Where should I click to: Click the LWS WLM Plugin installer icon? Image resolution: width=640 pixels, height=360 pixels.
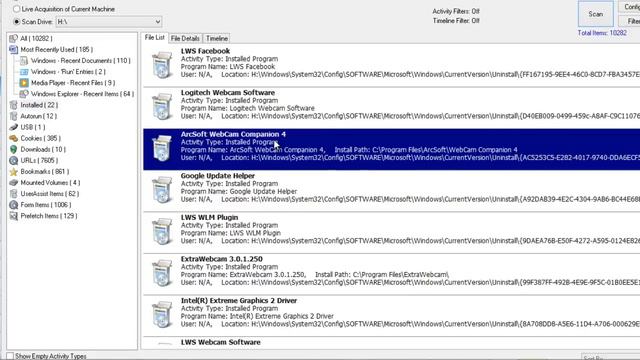pyautogui.click(x=162, y=231)
